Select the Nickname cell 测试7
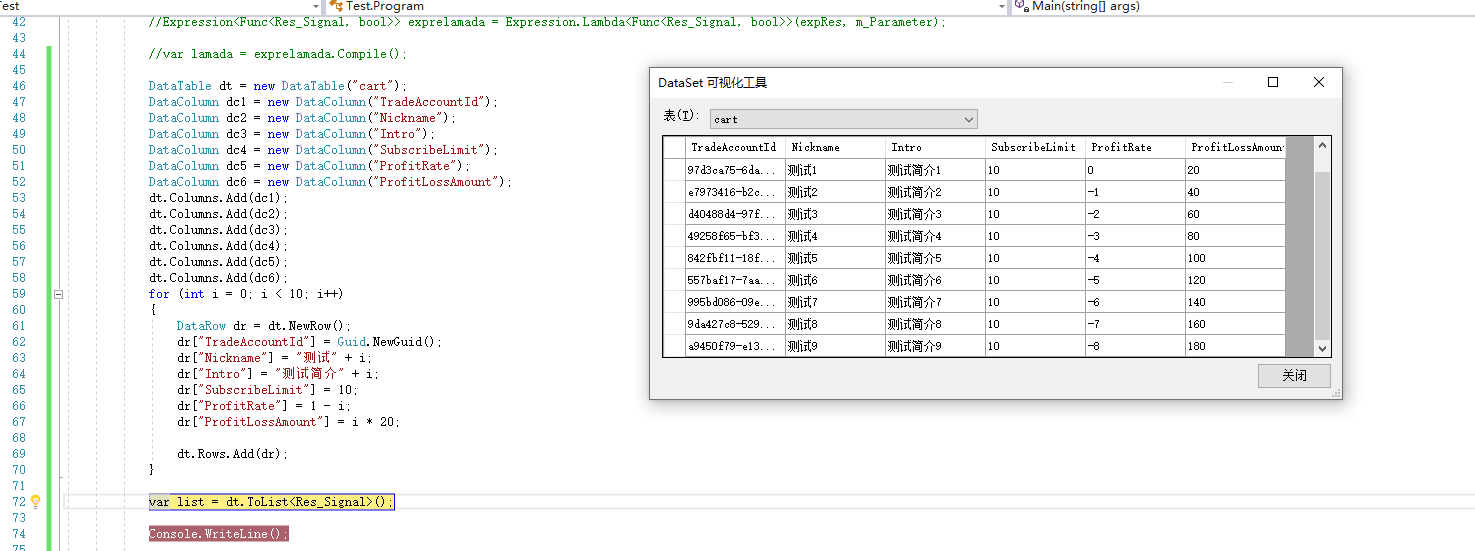This screenshot has width=1475, height=551. tap(835, 302)
